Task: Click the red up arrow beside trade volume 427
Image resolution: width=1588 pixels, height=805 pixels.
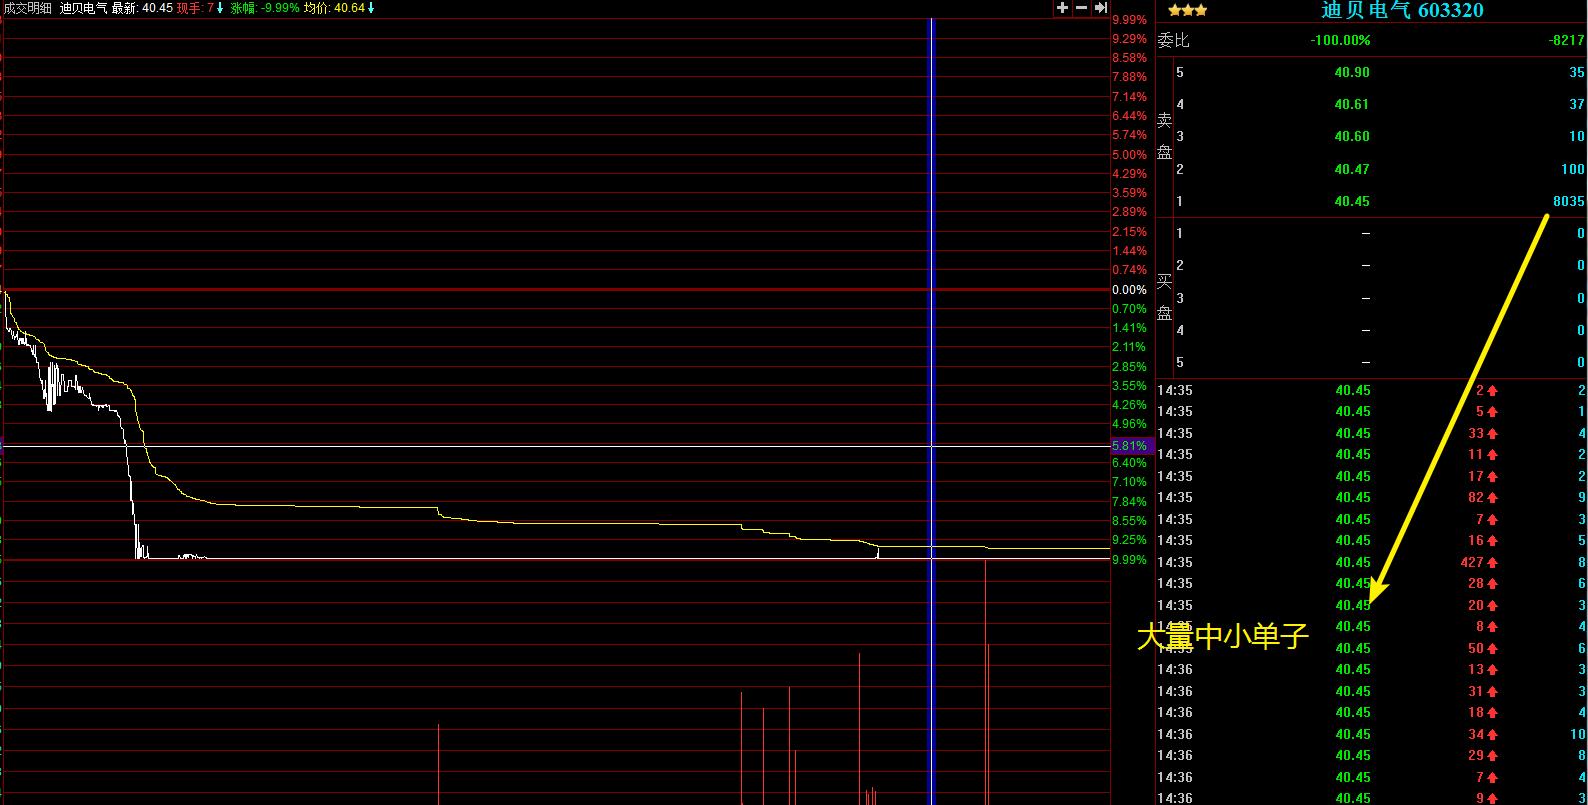Action: pos(1492,563)
